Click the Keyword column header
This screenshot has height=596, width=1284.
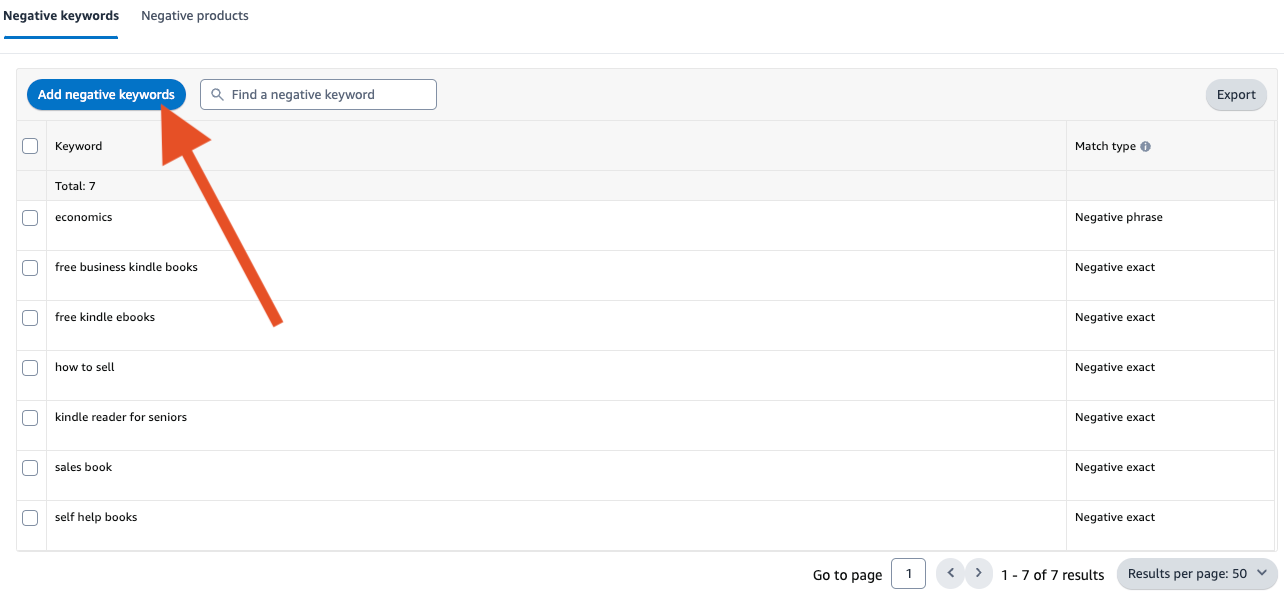pos(79,146)
